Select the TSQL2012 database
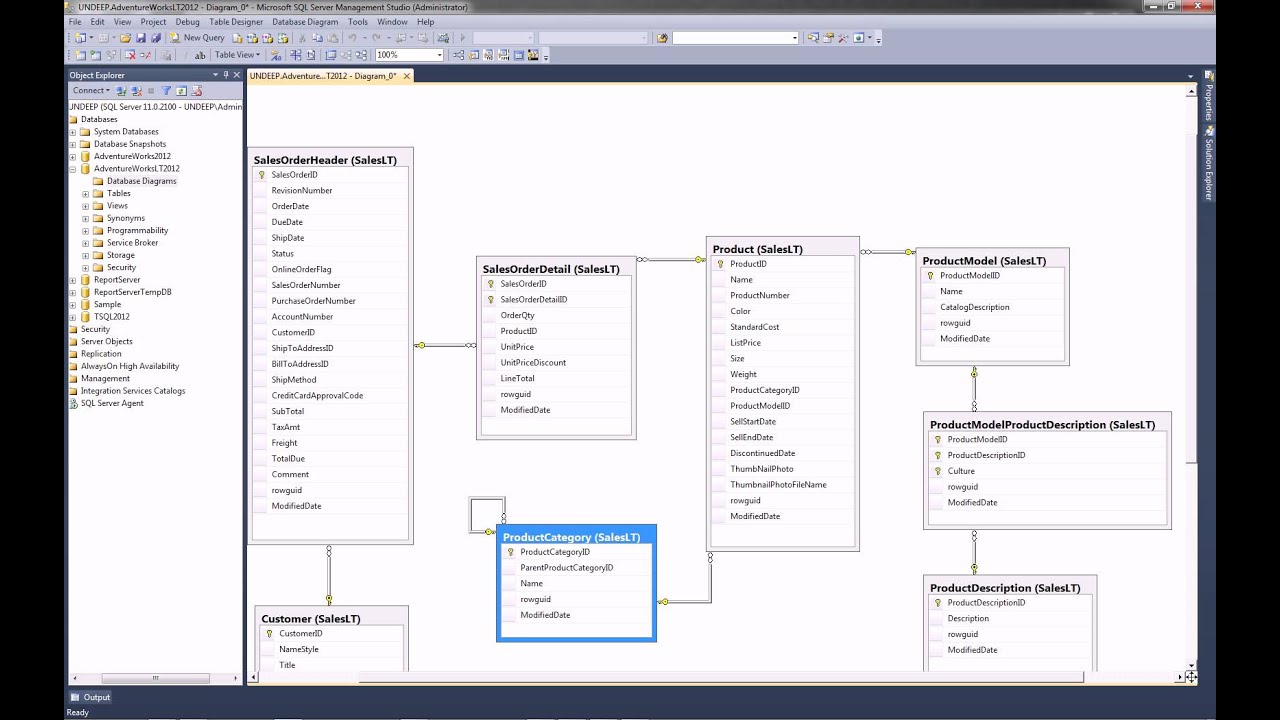Screen dimensions: 1280x720 pos(111,317)
